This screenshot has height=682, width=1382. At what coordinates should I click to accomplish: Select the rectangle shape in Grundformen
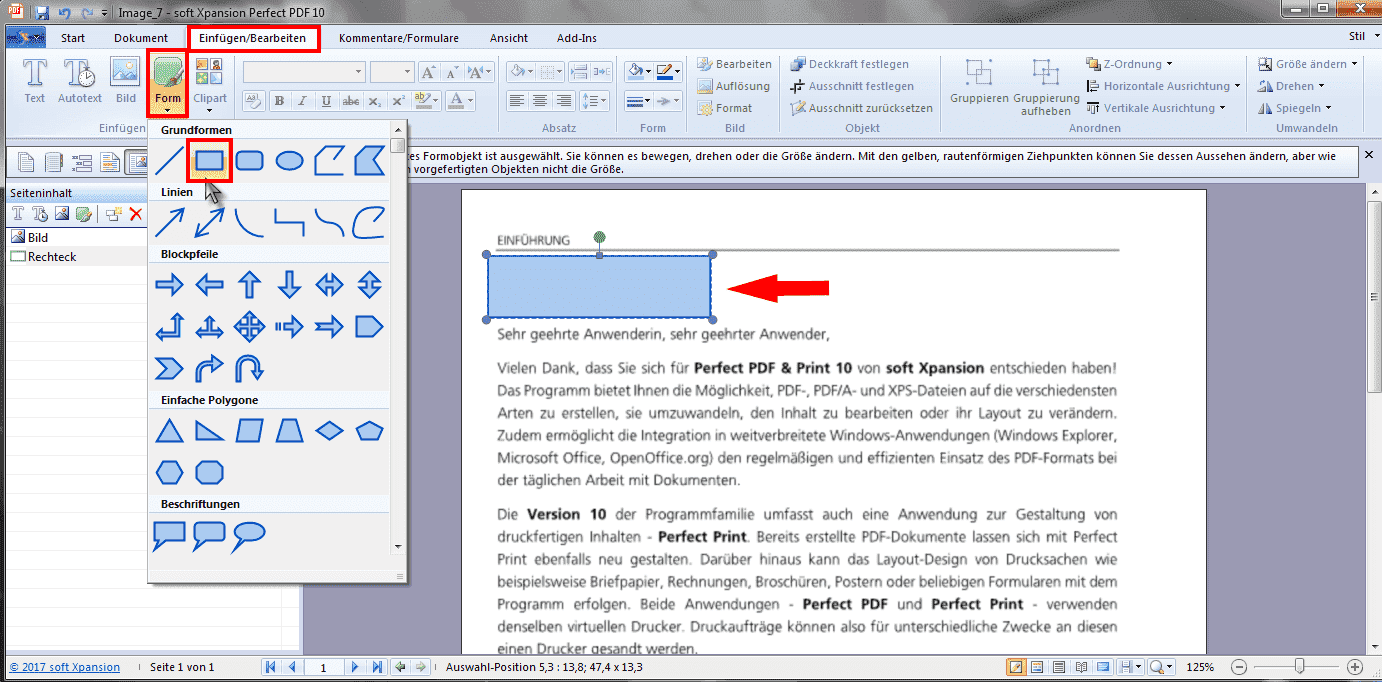click(209, 160)
